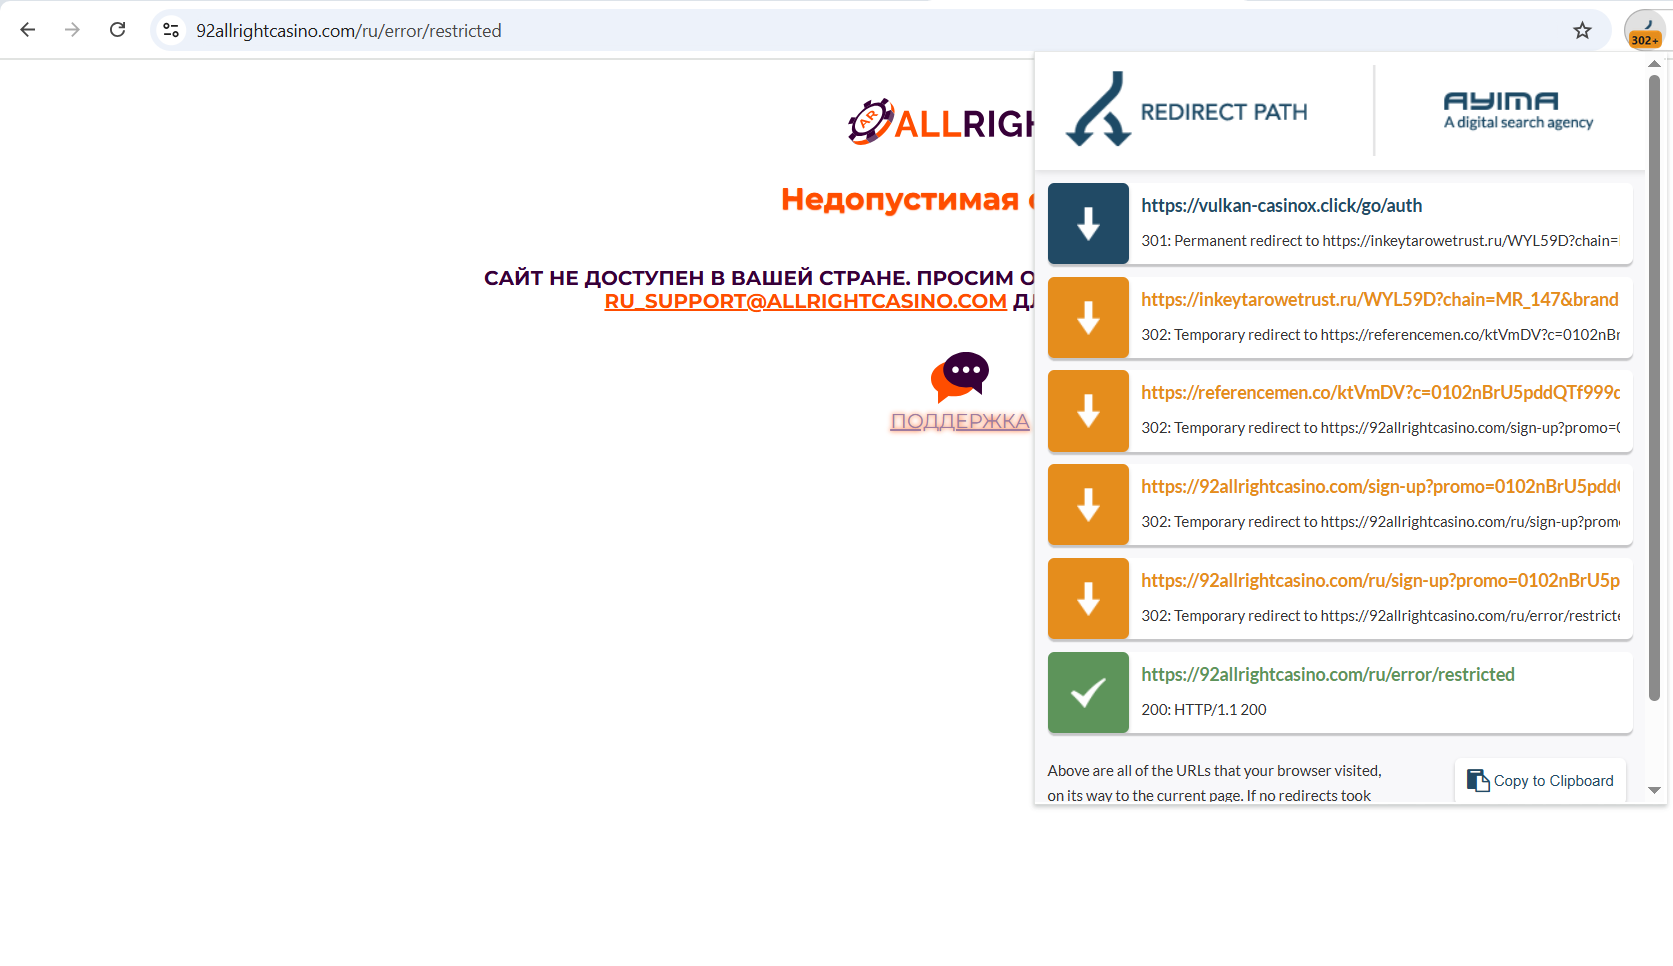The height and width of the screenshot is (966, 1673).
Task: Select 302 redirect to /ru/error/restricted text
Action: point(1380,616)
